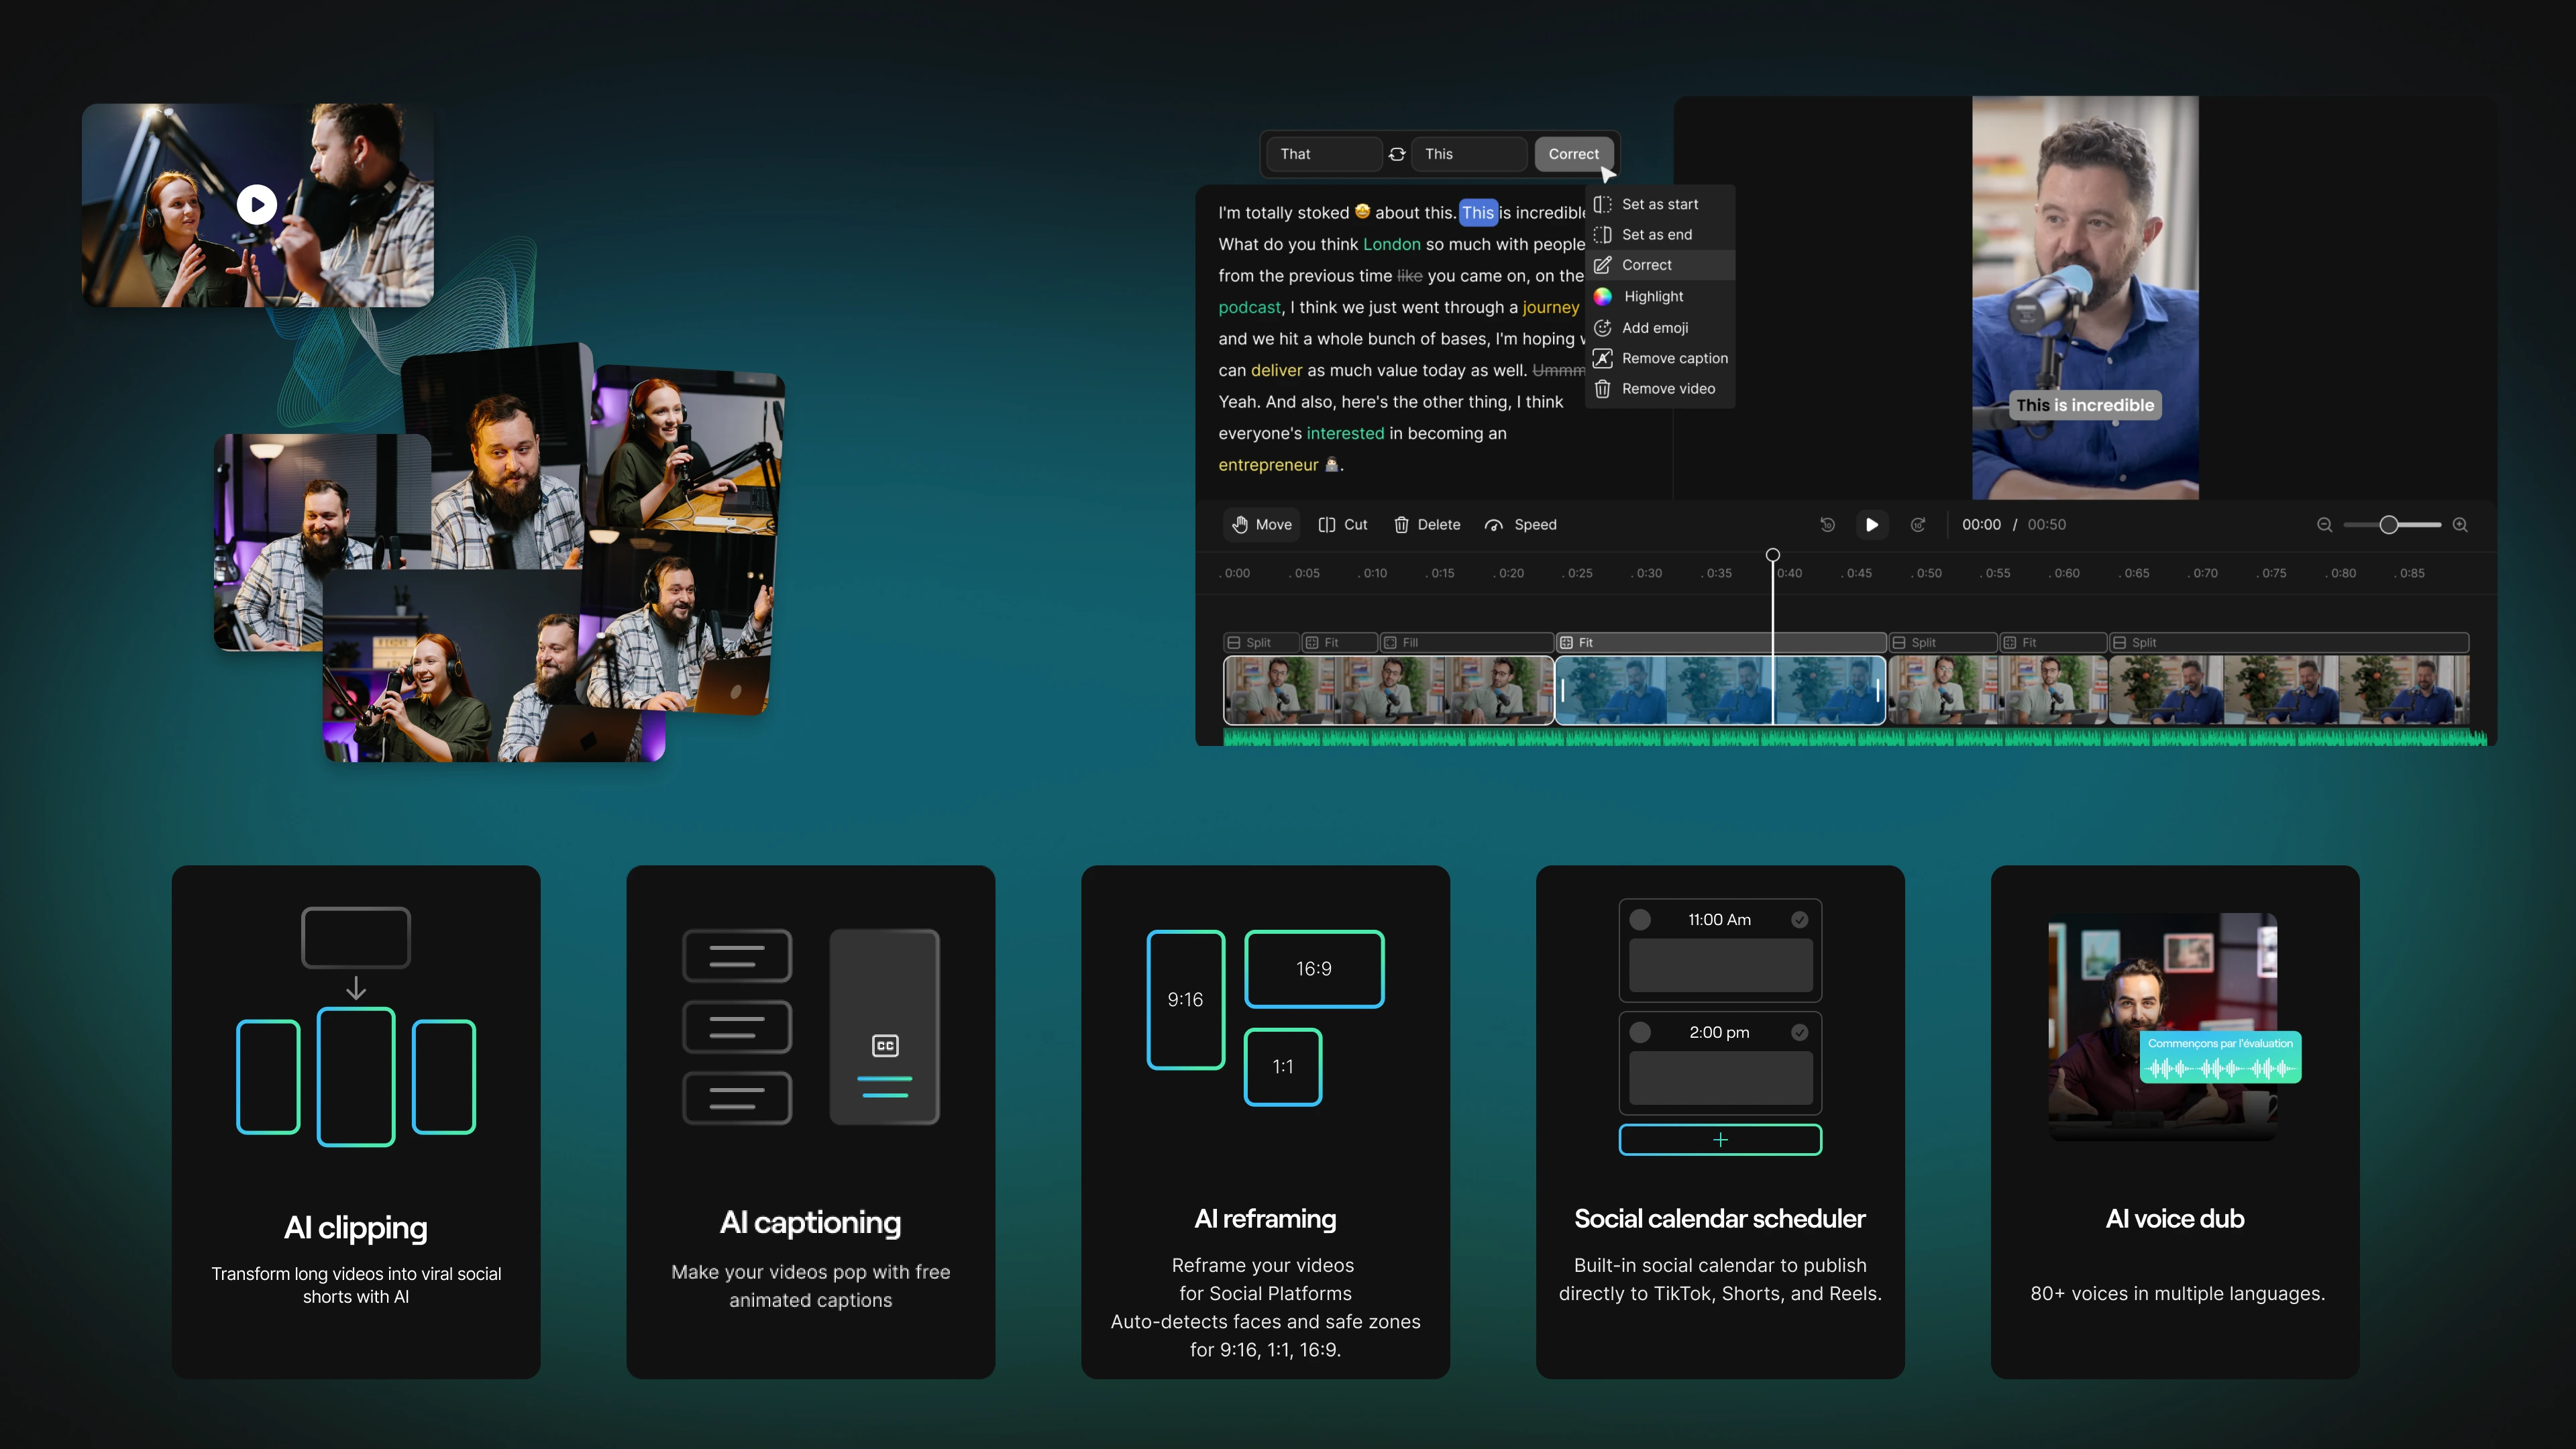Click the struck-through word 'like' in the transcript
The height and width of the screenshot is (1449, 2576).
click(1409, 275)
